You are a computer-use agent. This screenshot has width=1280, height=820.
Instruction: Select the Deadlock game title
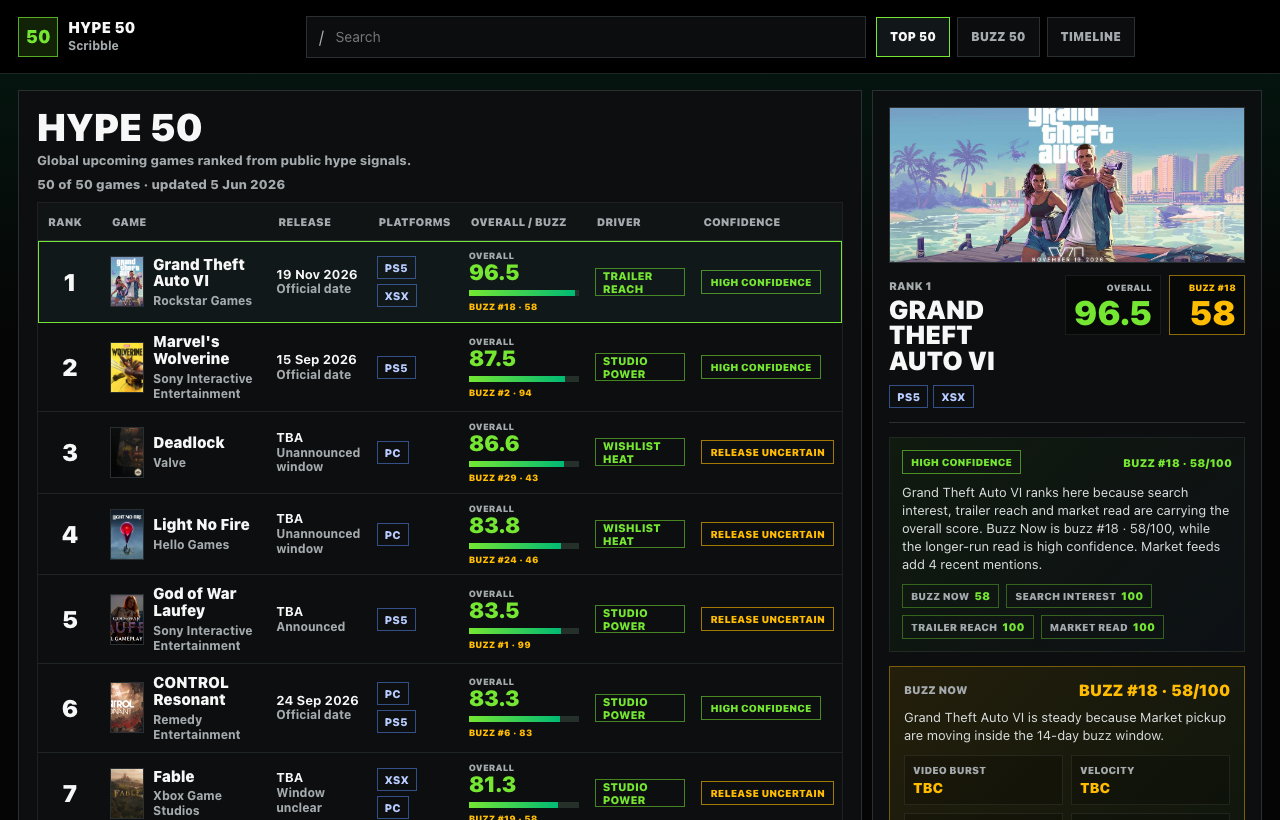click(189, 443)
